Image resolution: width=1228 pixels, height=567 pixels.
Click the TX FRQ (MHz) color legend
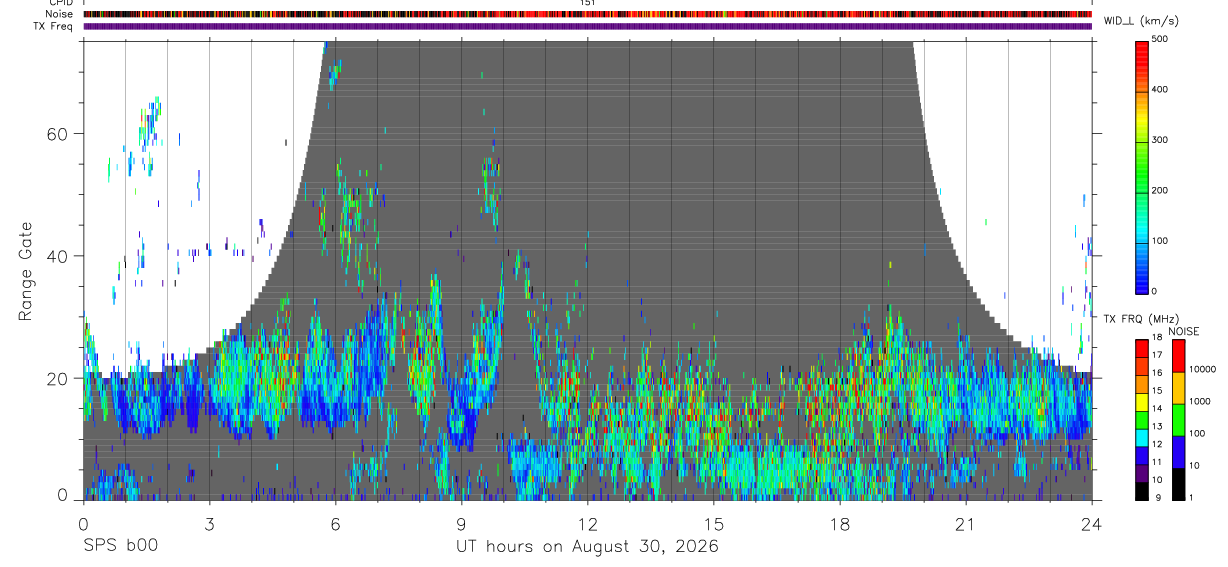click(1142, 419)
